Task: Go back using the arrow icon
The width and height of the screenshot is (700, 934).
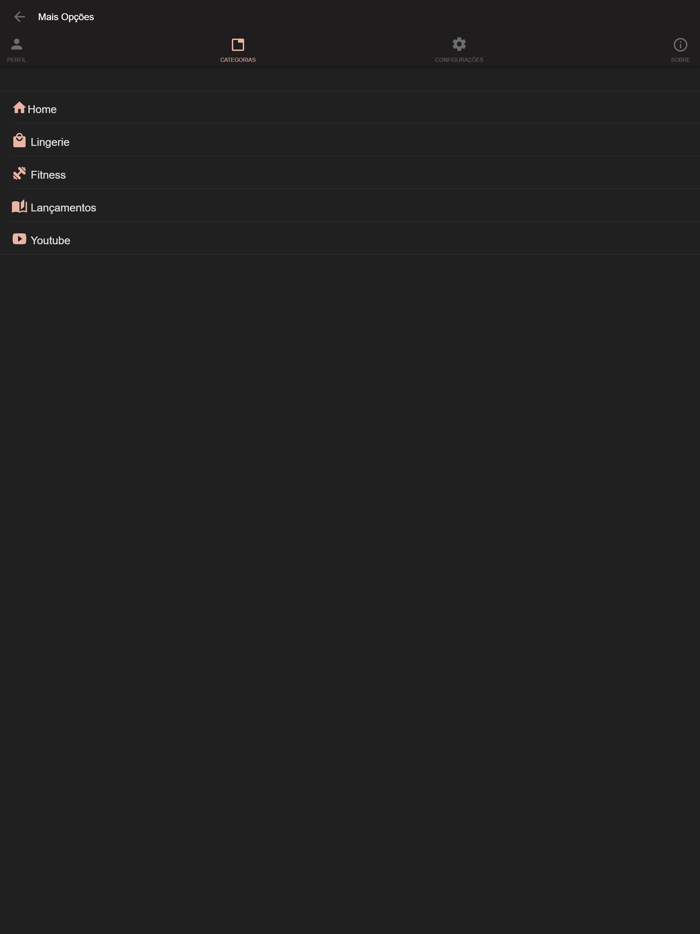Action: [x=19, y=17]
